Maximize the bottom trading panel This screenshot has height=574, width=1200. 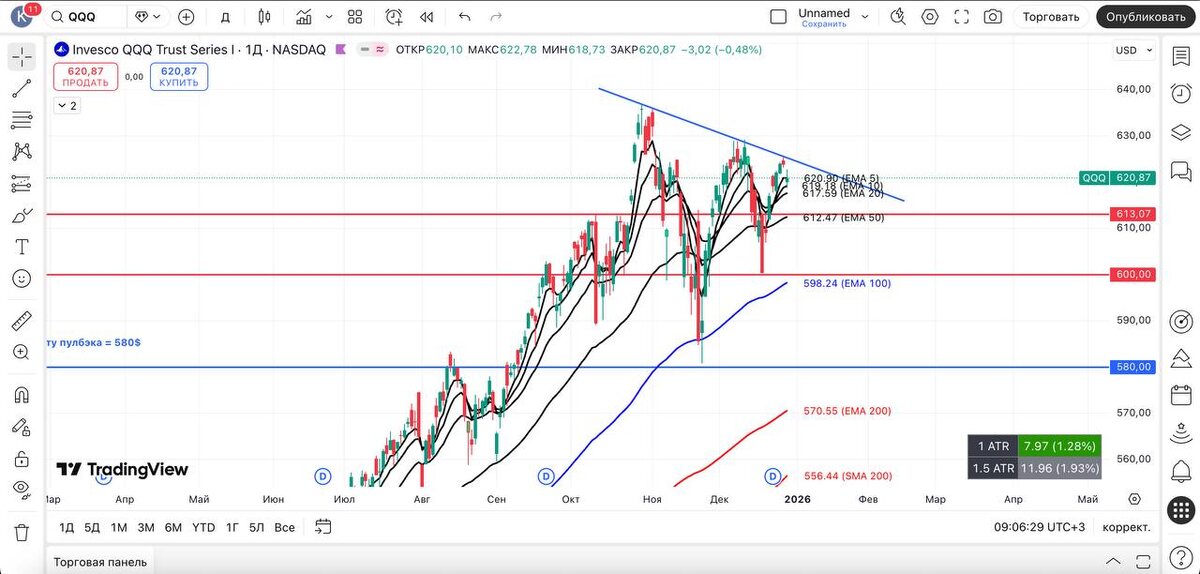(x=1143, y=562)
